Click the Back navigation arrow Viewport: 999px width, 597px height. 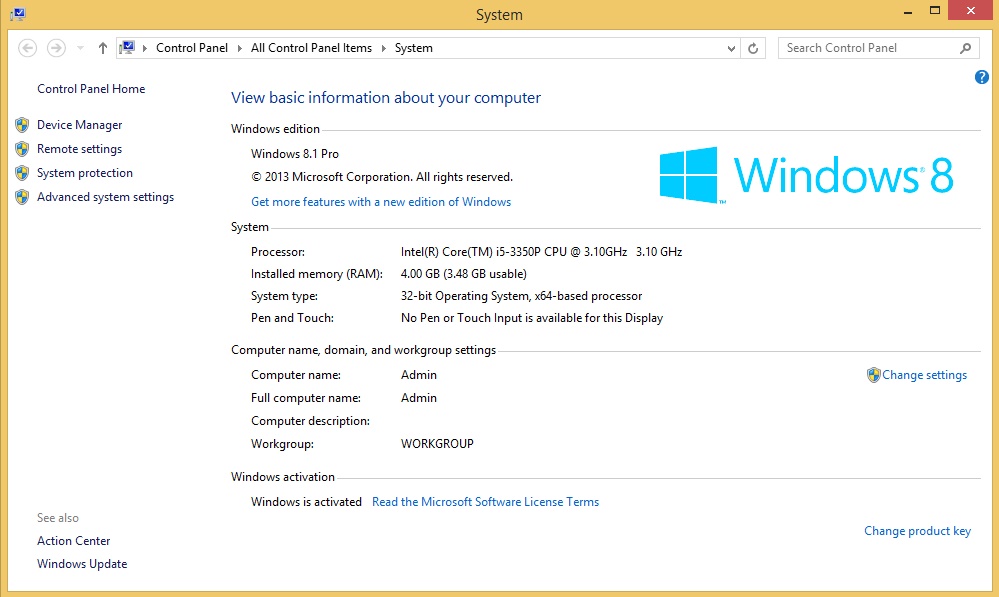tap(27, 48)
